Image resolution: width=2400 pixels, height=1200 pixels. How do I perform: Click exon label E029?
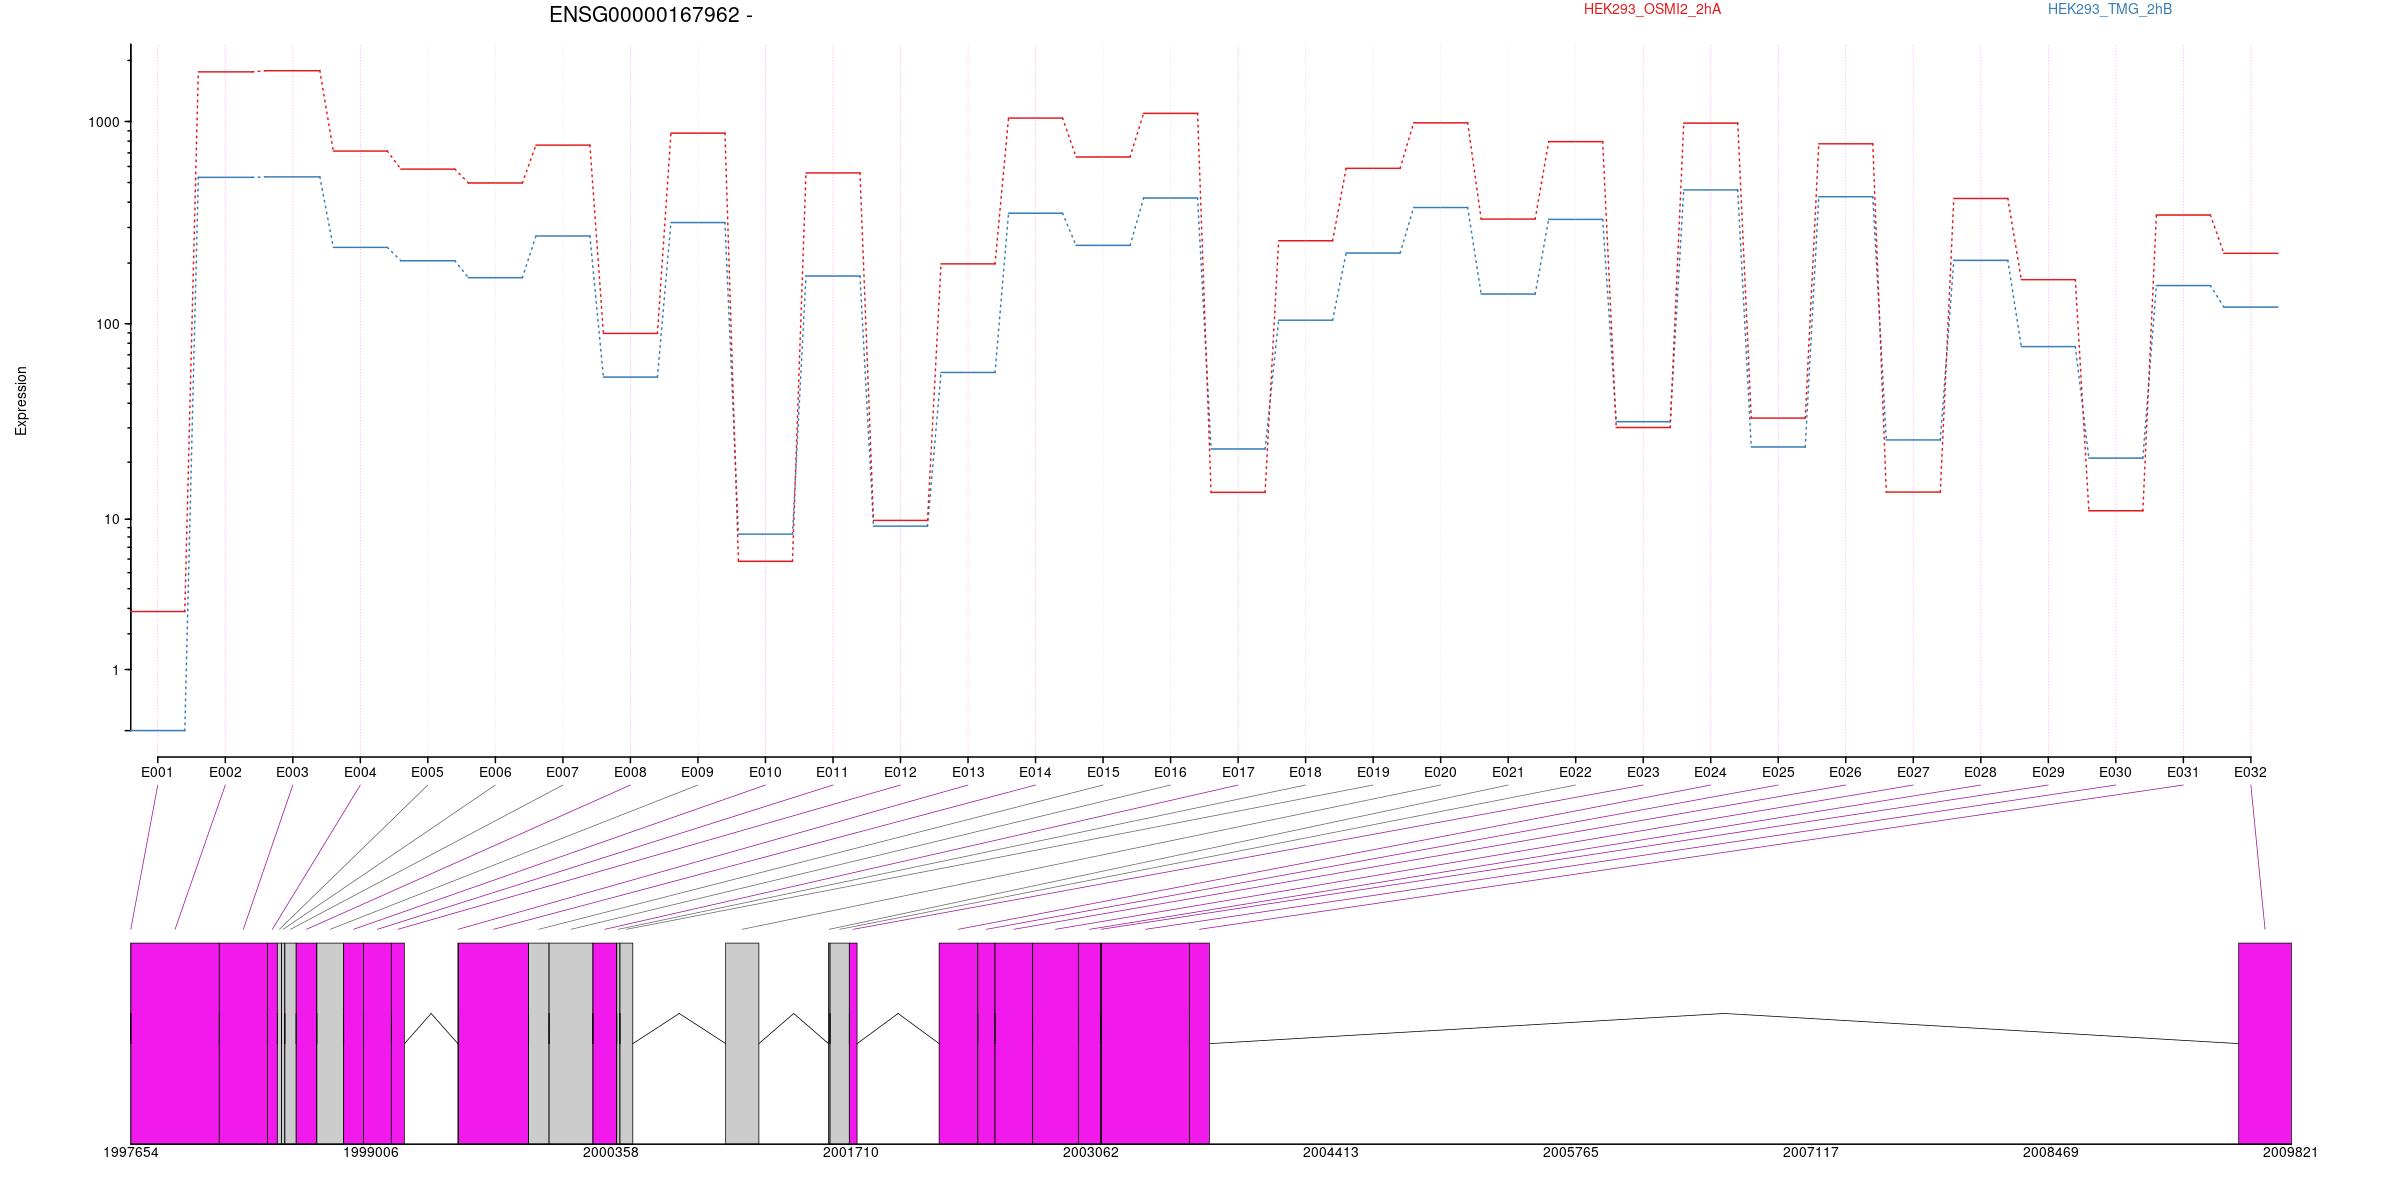2048,772
